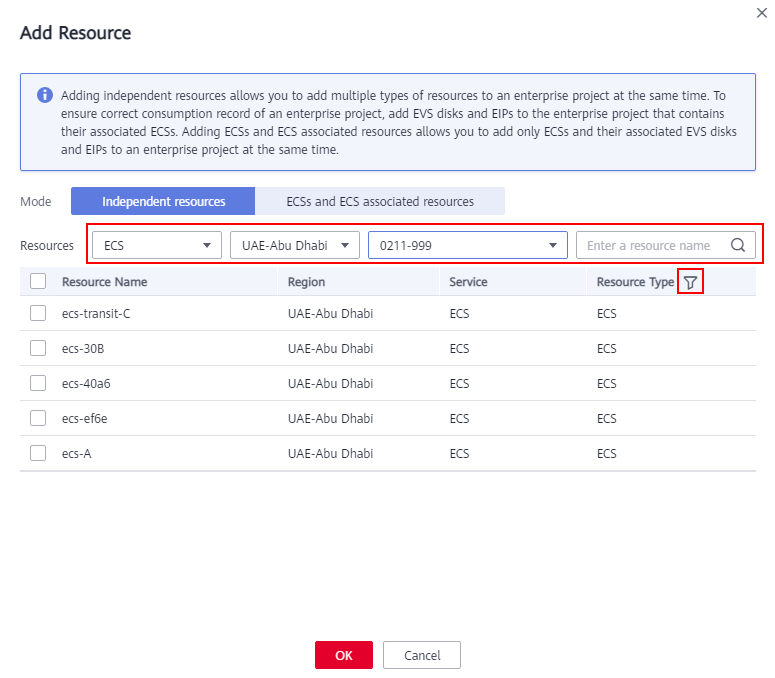Click the ecs-A resource name
This screenshot has height=678, width=775.
(77, 454)
